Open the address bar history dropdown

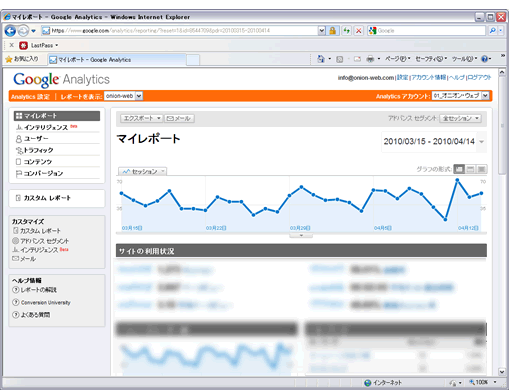coord(322,31)
